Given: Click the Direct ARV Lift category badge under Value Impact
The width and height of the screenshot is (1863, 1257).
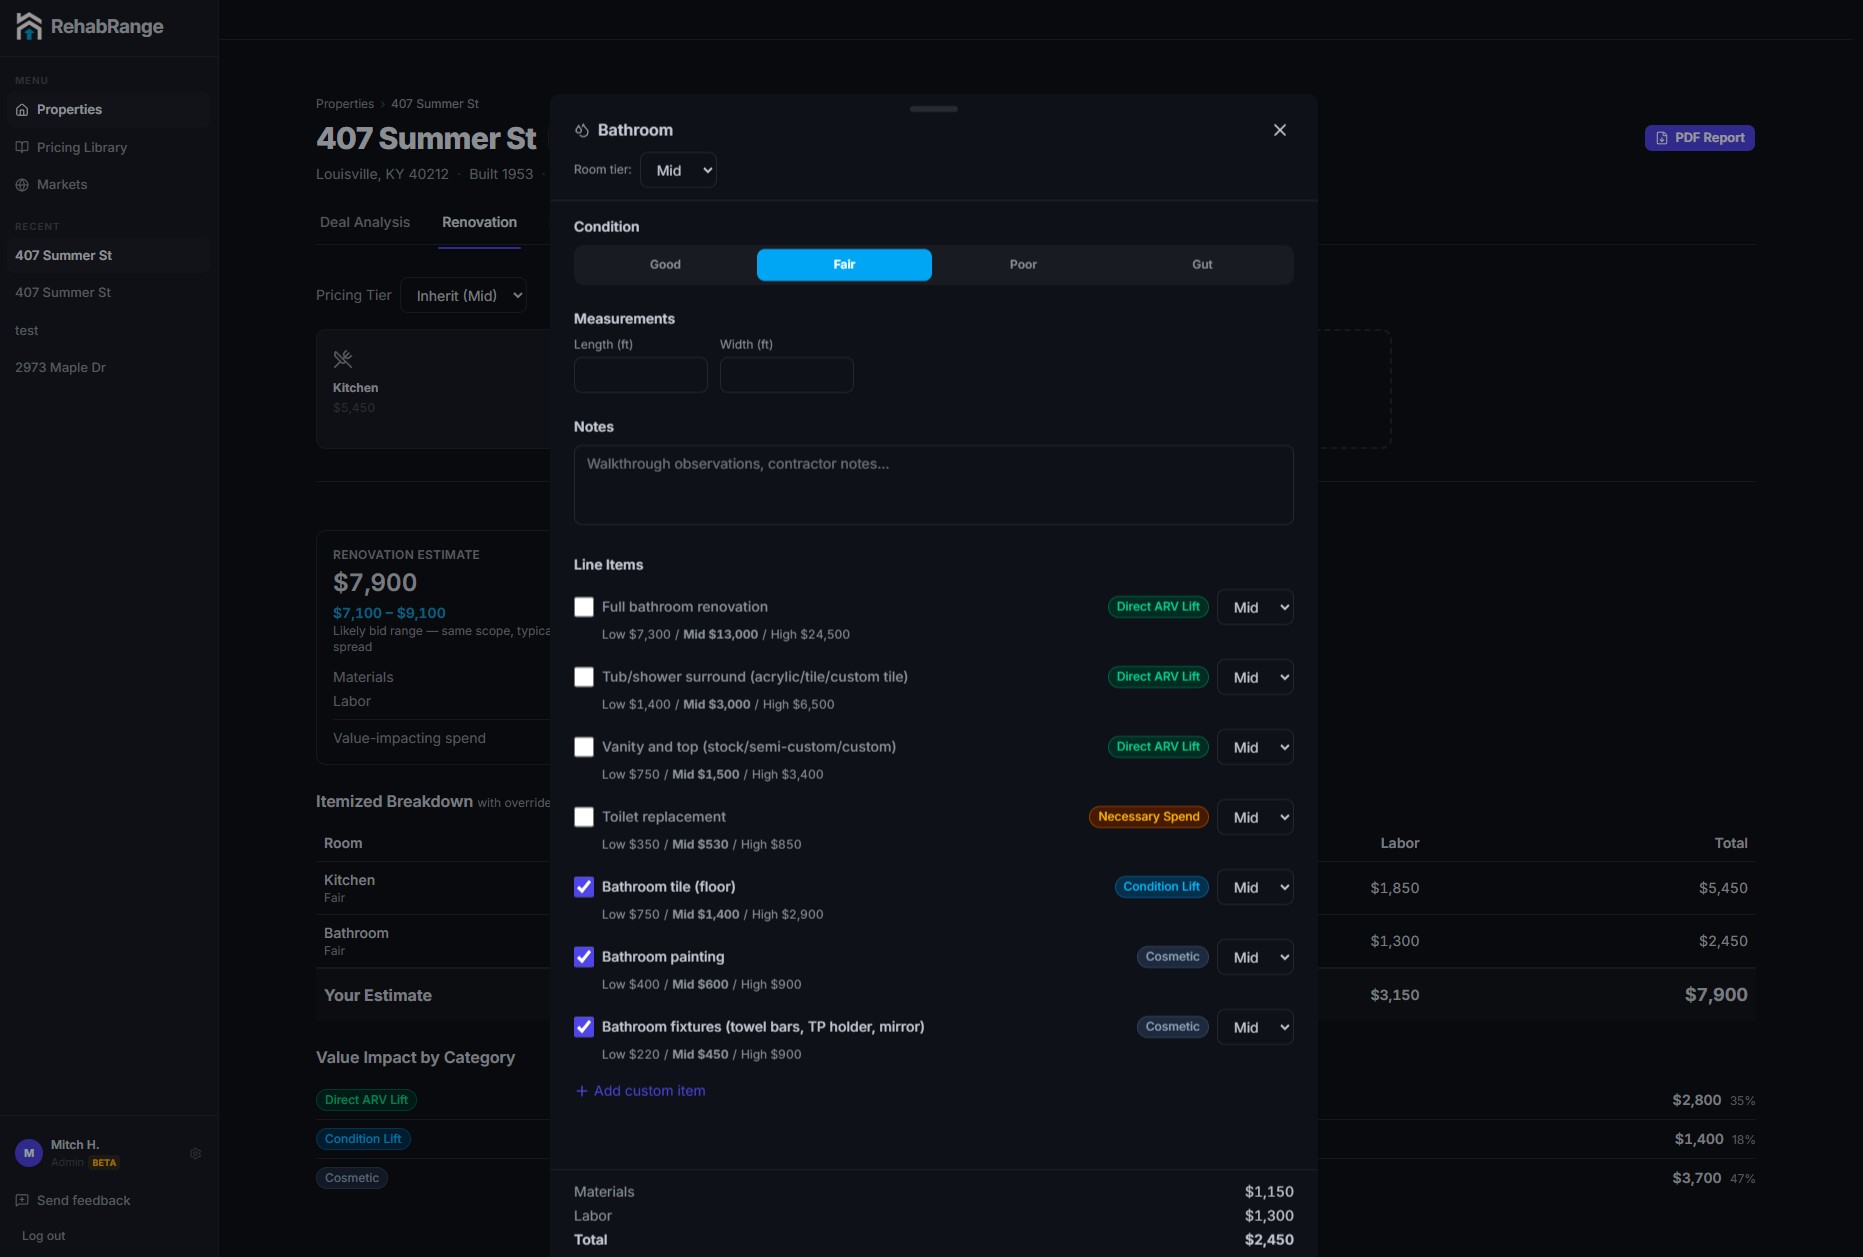Looking at the screenshot, I should [366, 1100].
